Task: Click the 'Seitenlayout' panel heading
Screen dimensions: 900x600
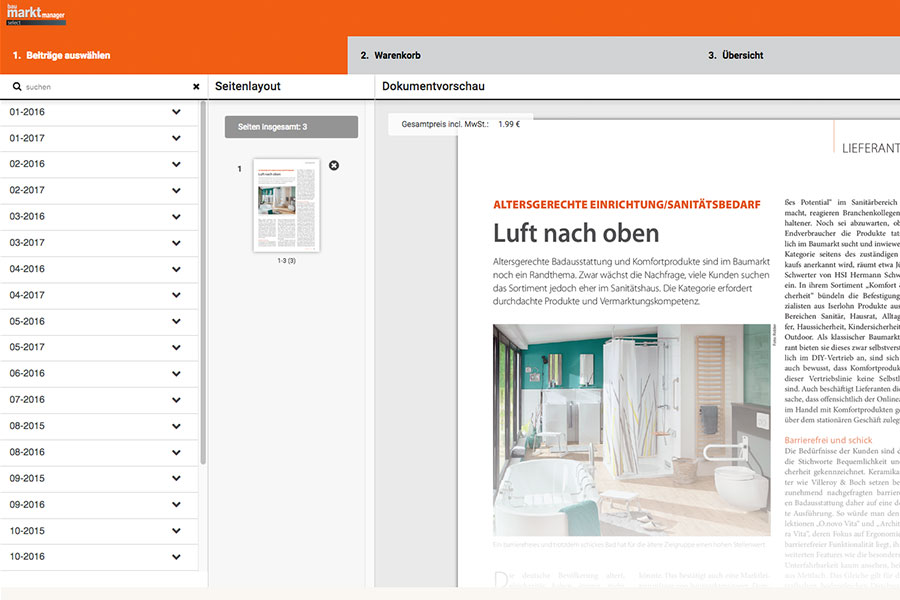Action: [248, 86]
